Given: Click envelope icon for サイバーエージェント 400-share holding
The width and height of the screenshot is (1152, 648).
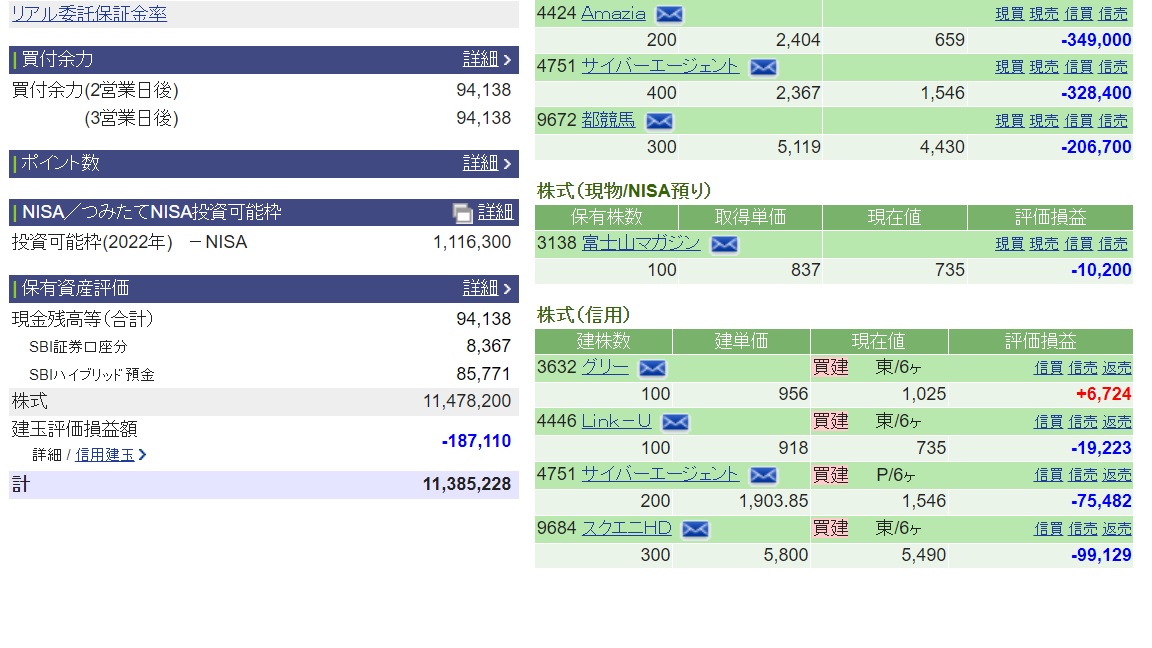Looking at the screenshot, I should point(763,68).
